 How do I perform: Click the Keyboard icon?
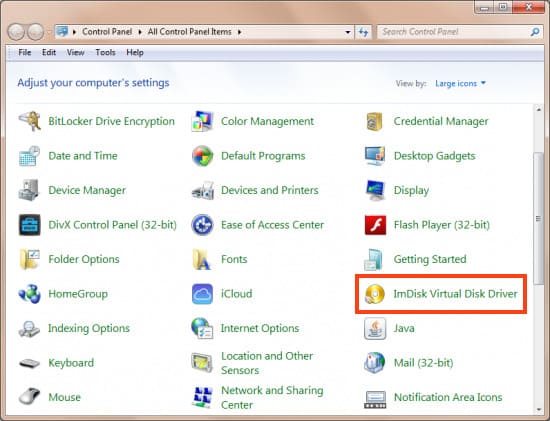tap(29, 363)
